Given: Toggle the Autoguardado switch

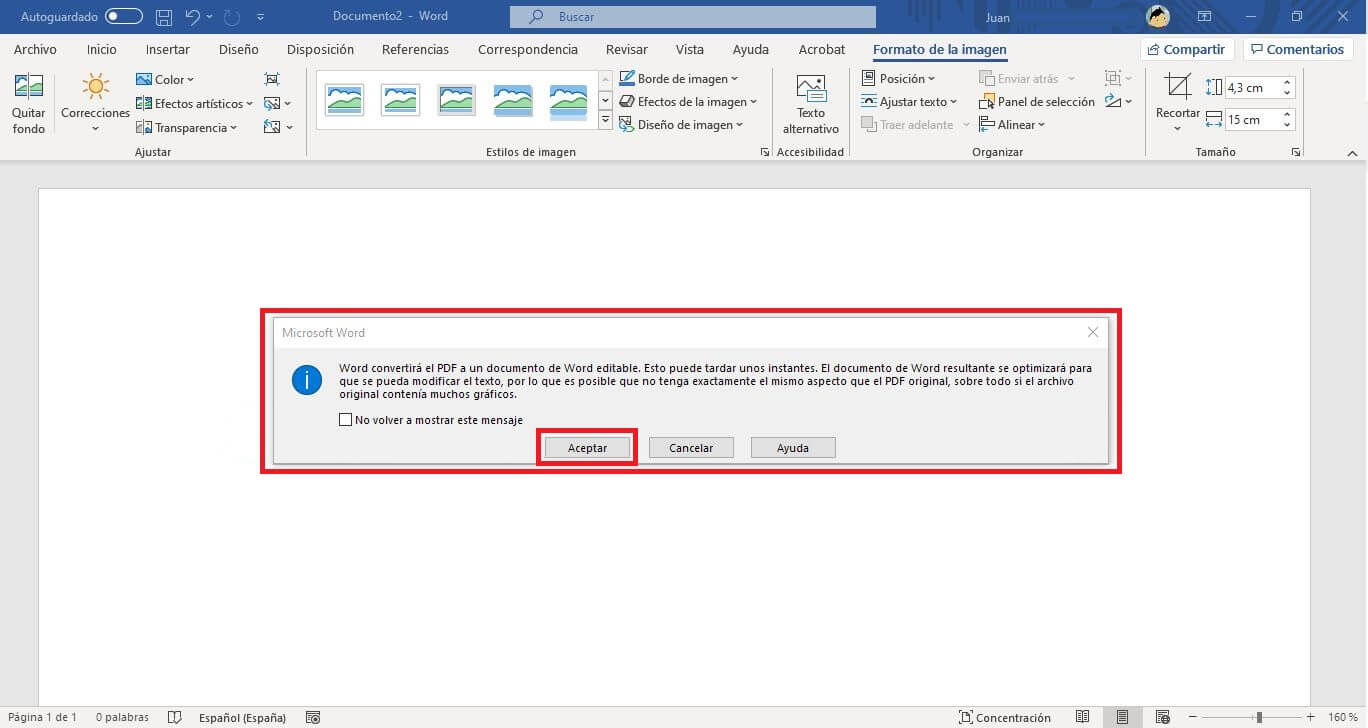Looking at the screenshot, I should point(124,17).
